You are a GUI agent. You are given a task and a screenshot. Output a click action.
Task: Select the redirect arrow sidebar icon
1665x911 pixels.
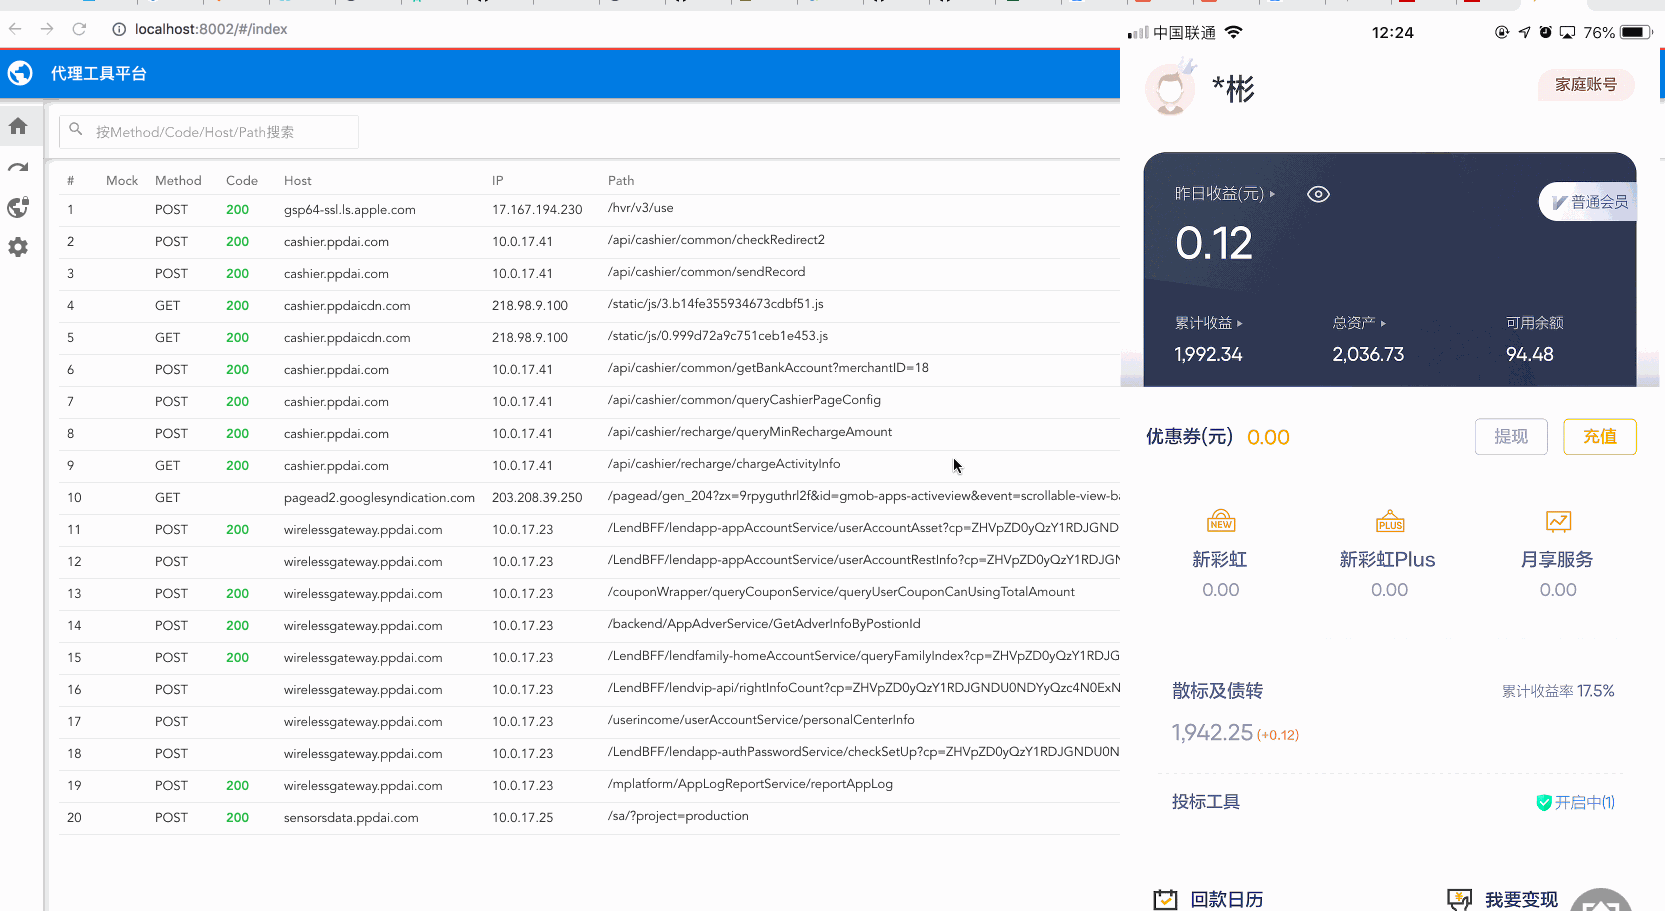point(18,168)
